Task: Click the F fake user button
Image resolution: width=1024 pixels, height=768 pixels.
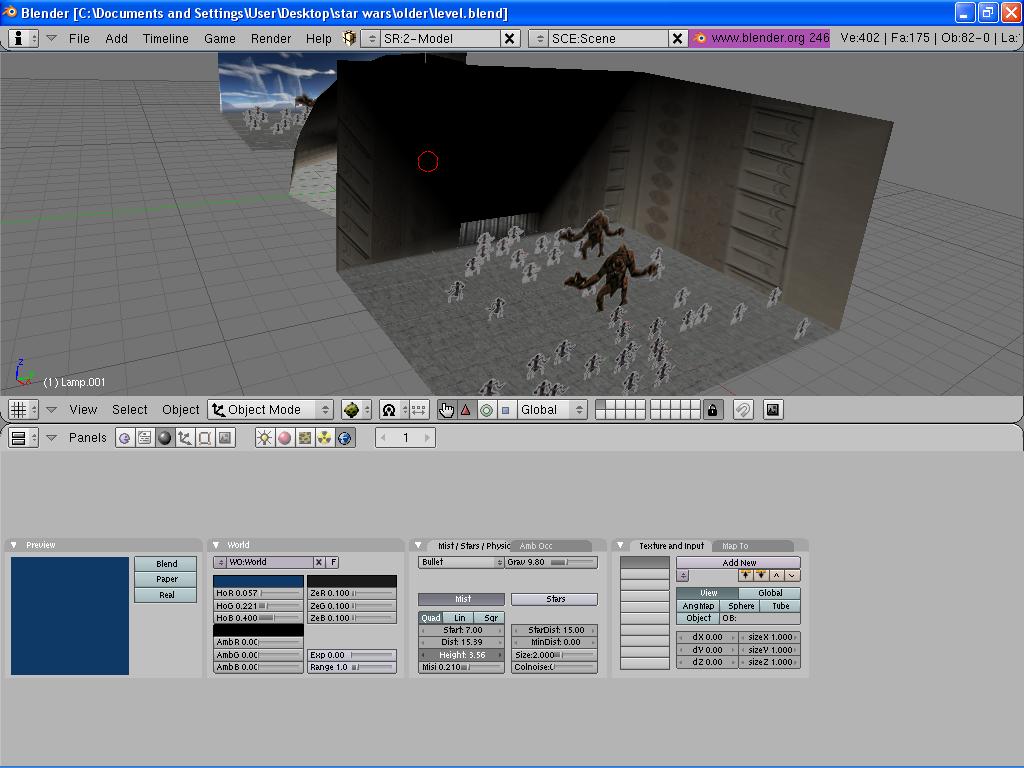Action: (x=333, y=562)
